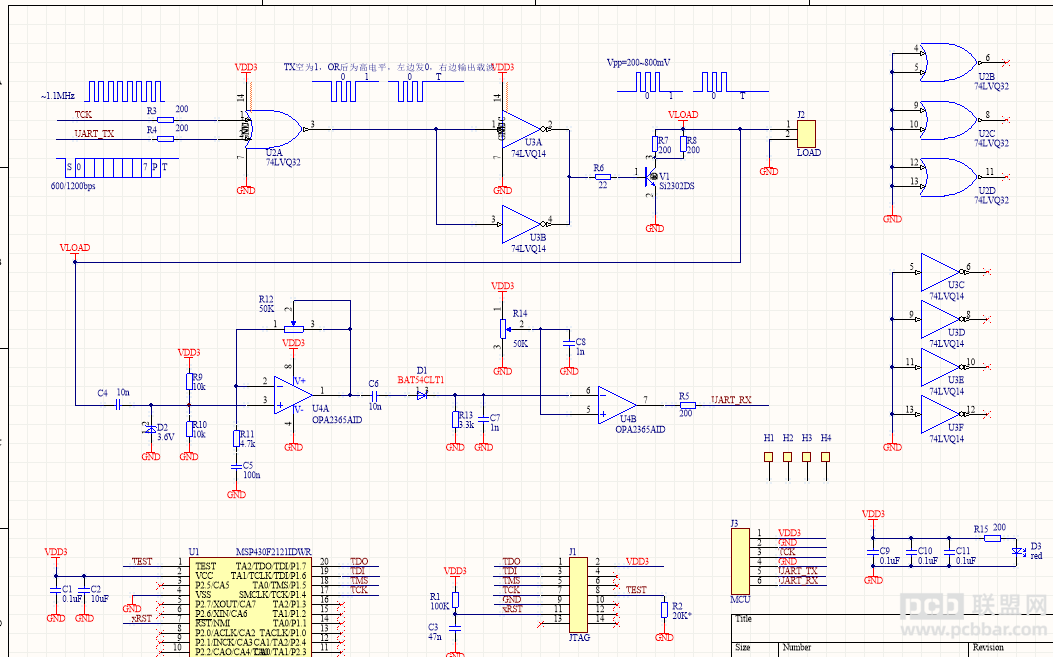Click resistor R4 on UART_TX line

165,139
